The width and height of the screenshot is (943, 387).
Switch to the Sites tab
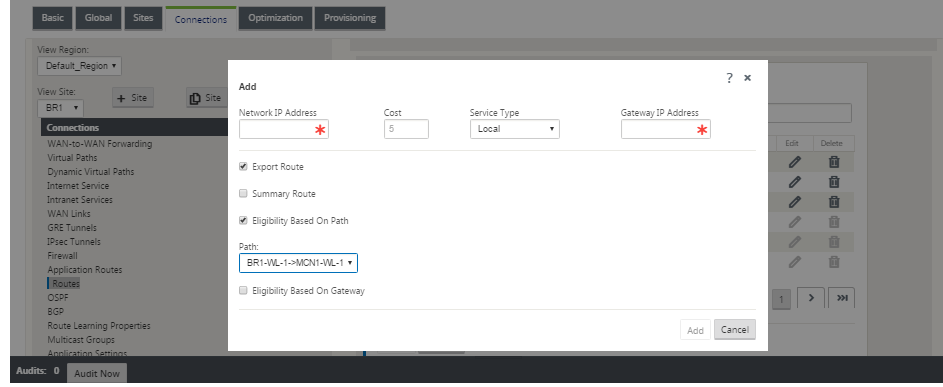pyautogui.click(x=143, y=18)
